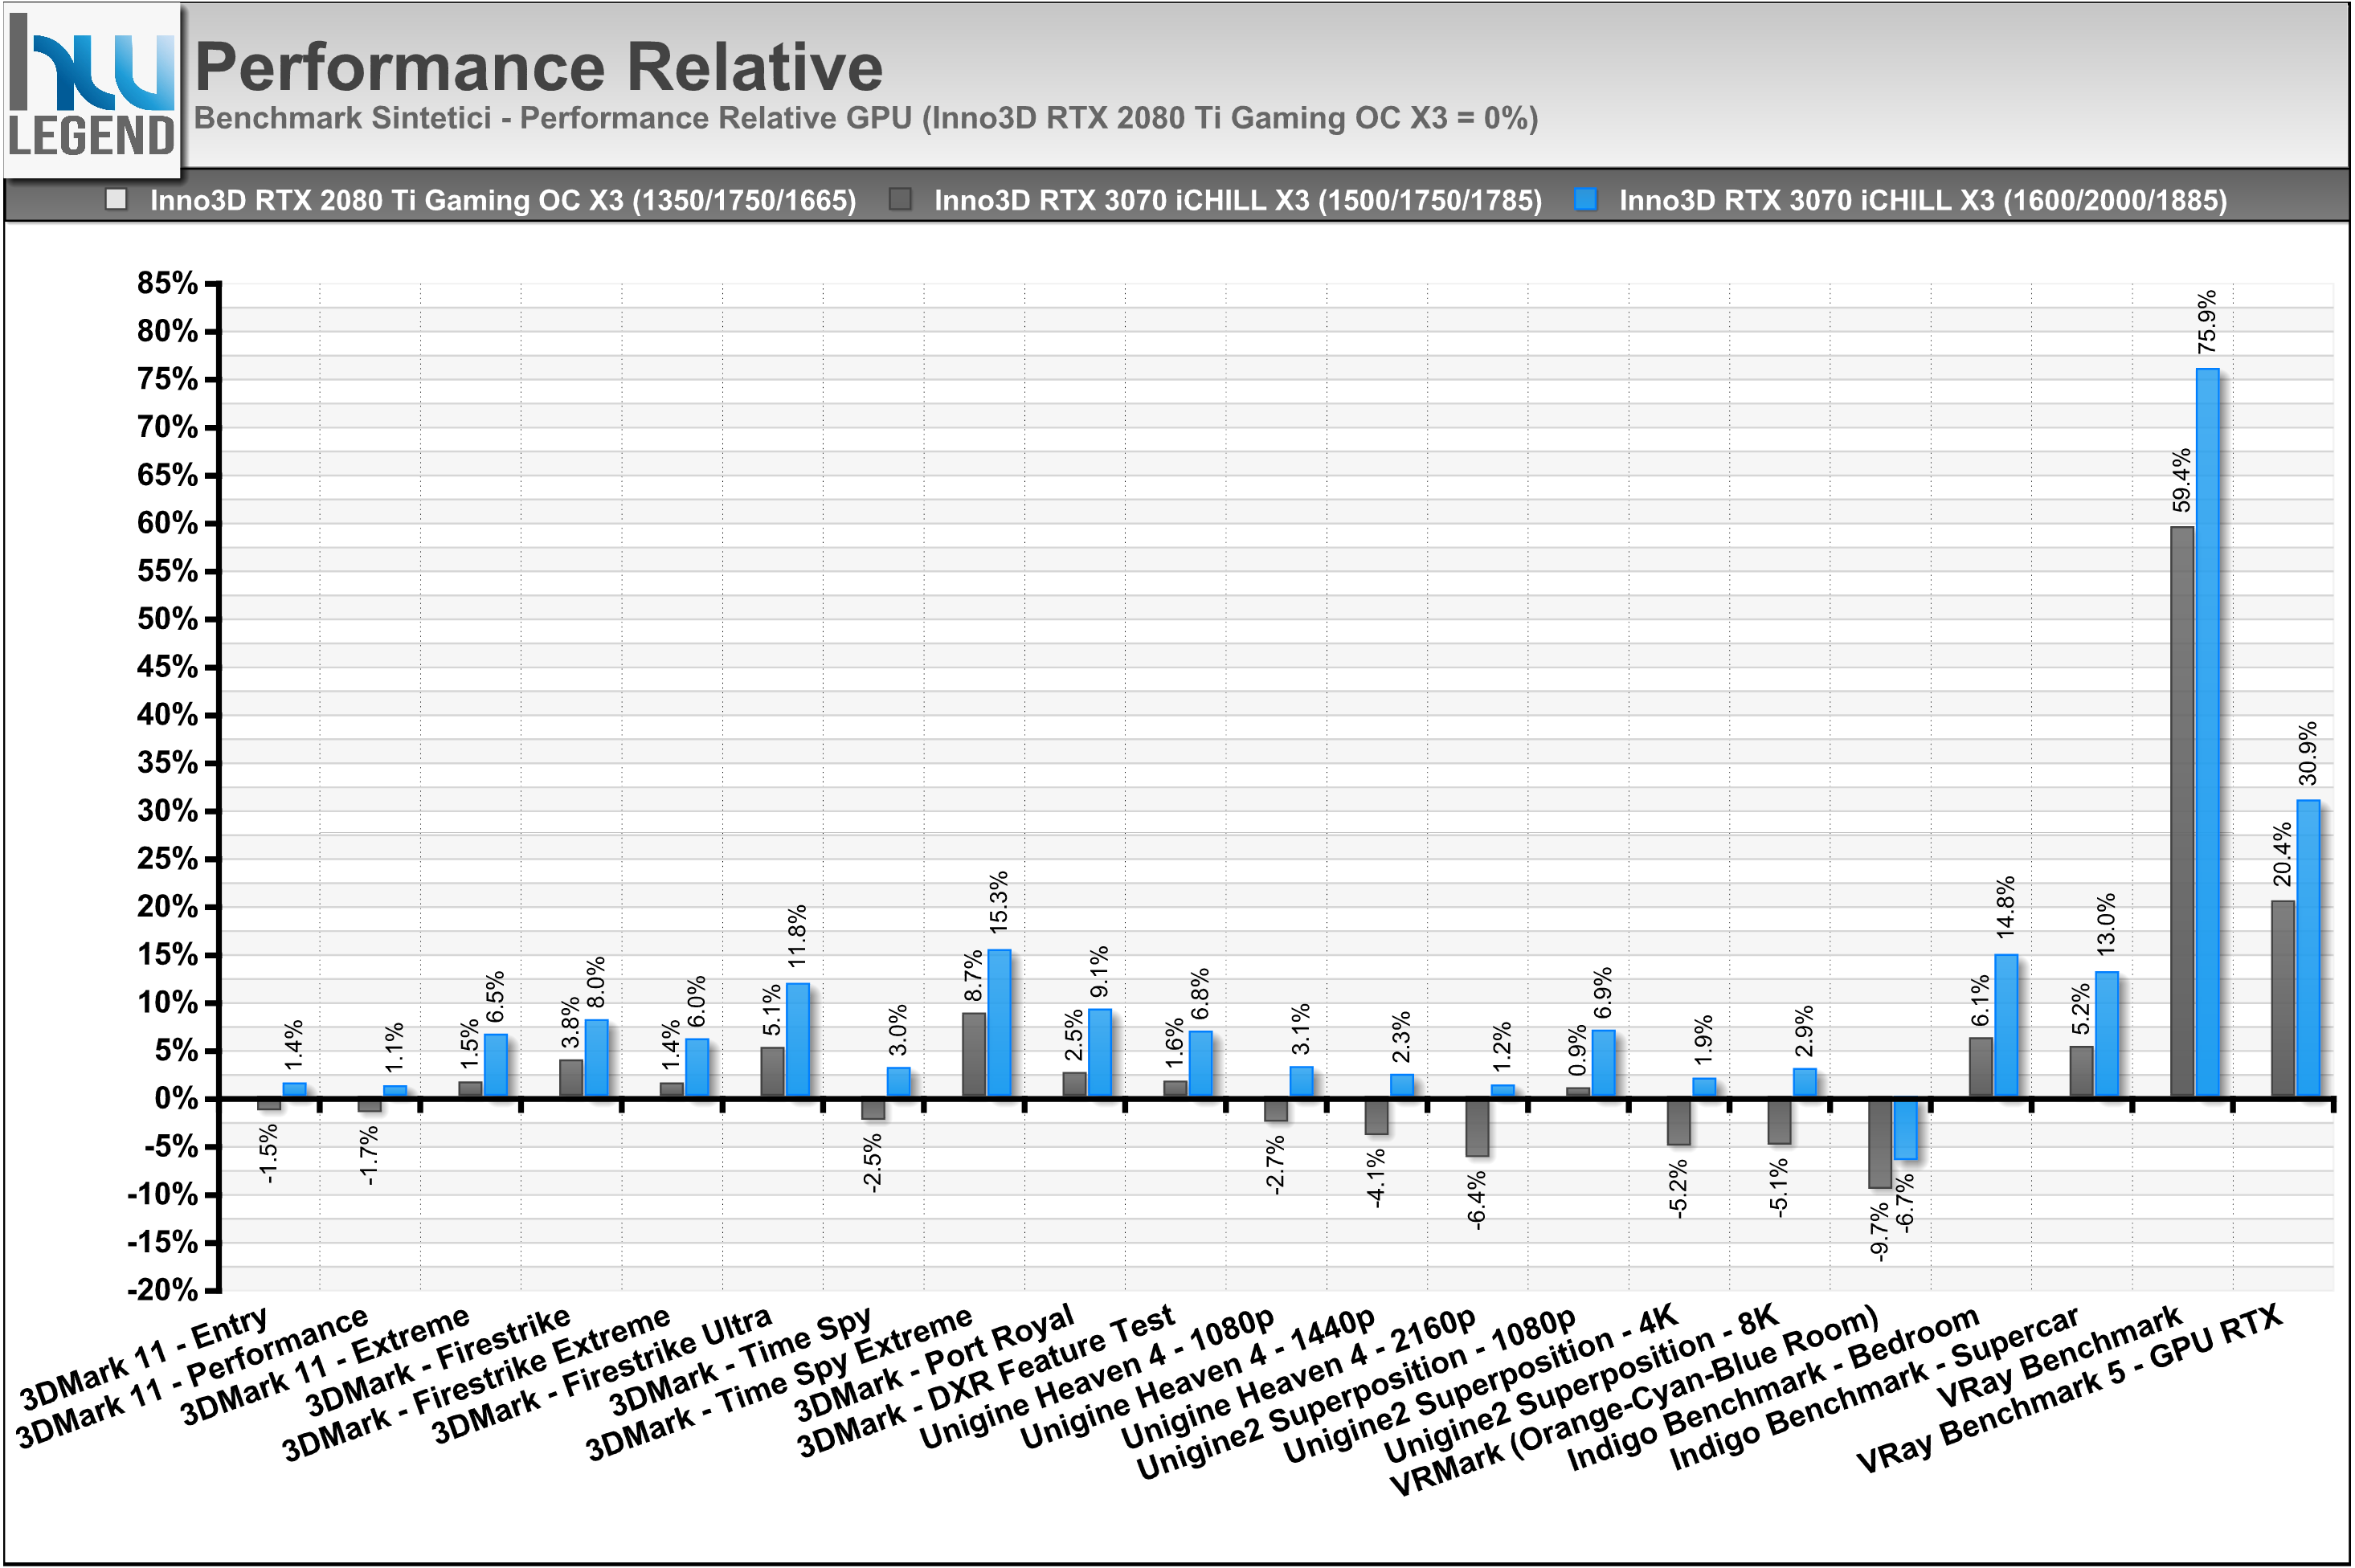The height and width of the screenshot is (1568, 2355).
Task: Click the VRay Benchmark 5 - GPU RTX label
Action: click(2071, 1390)
